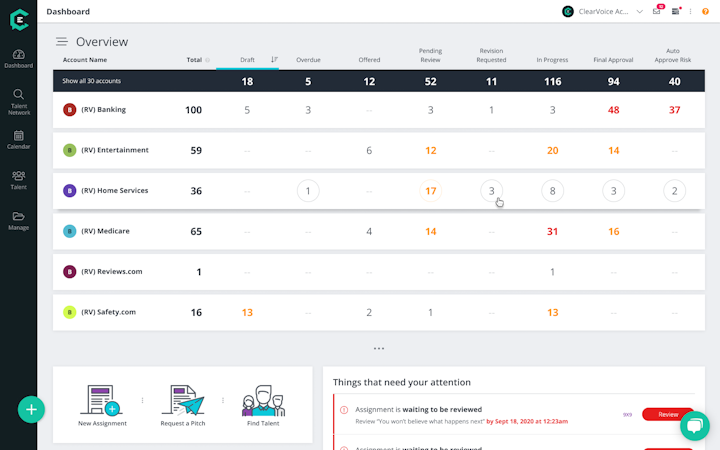Image resolution: width=720 pixels, height=450 pixels.
Task: Select the In Progress column header
Action: (x=552, y=60)
